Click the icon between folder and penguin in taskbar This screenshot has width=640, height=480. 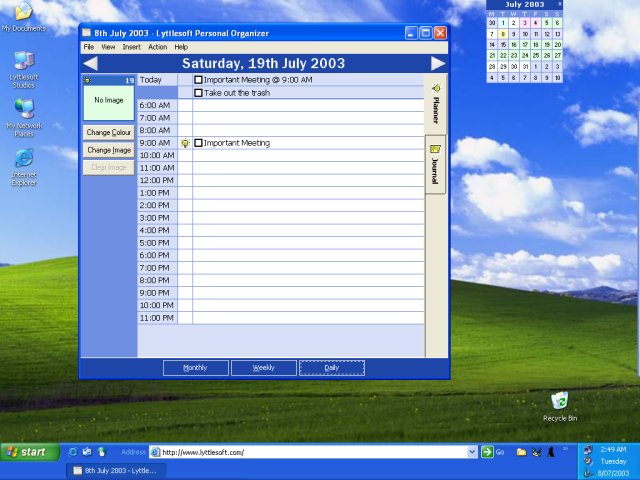click(x=537, y=452)
